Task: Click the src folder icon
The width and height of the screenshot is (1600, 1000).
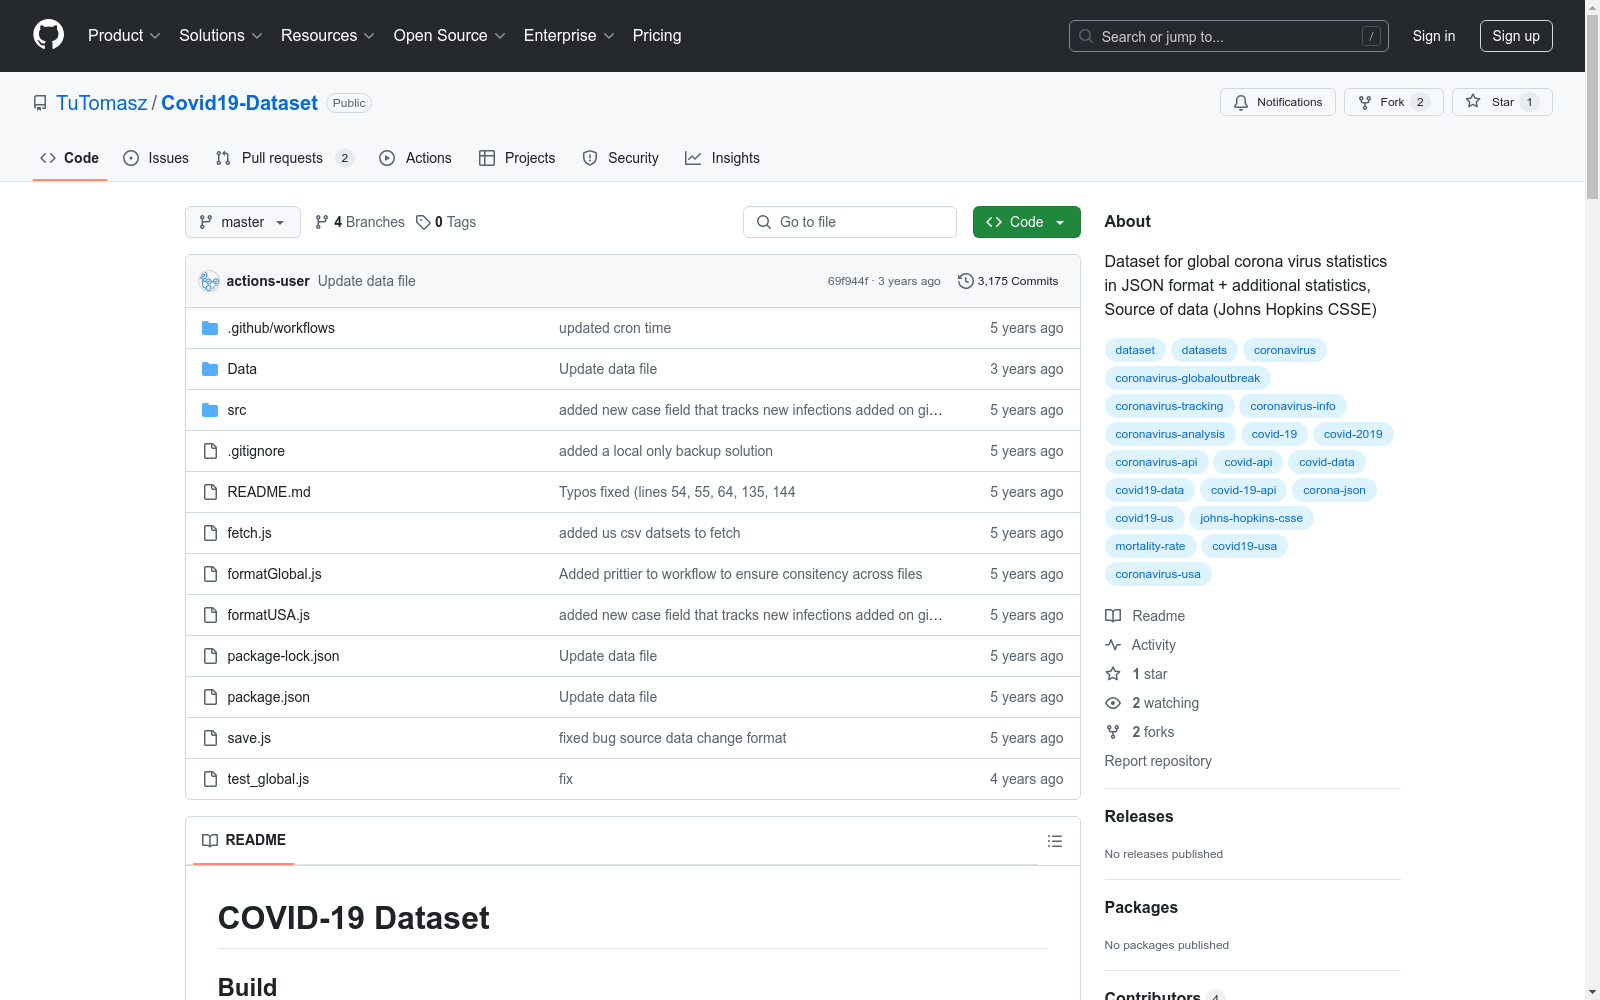Action: click(x=210, y=410)
